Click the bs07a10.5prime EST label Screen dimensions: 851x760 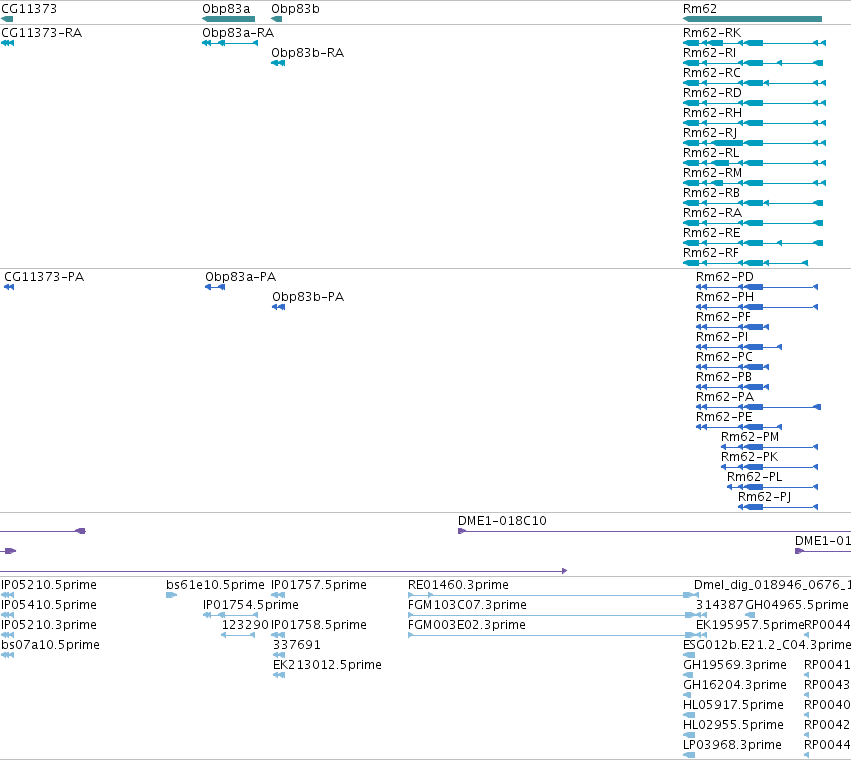pyautogui.click(x=50, y=645)
